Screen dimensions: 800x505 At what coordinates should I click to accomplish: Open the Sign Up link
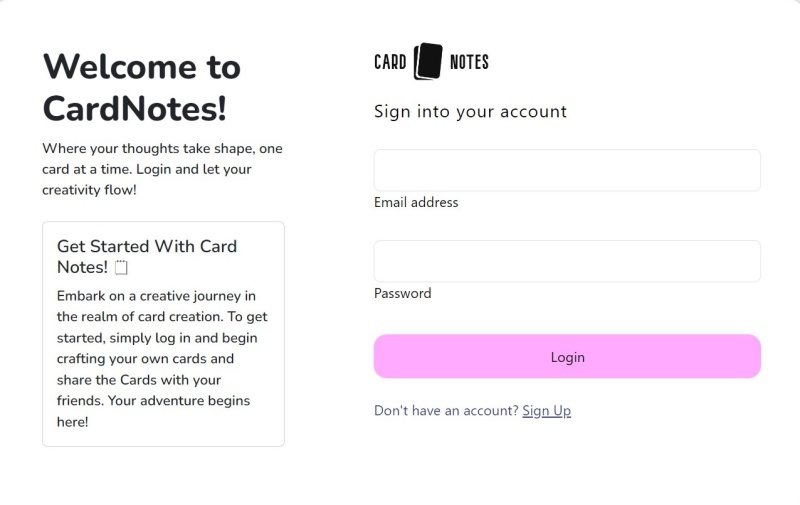click(x=546, y=411)
